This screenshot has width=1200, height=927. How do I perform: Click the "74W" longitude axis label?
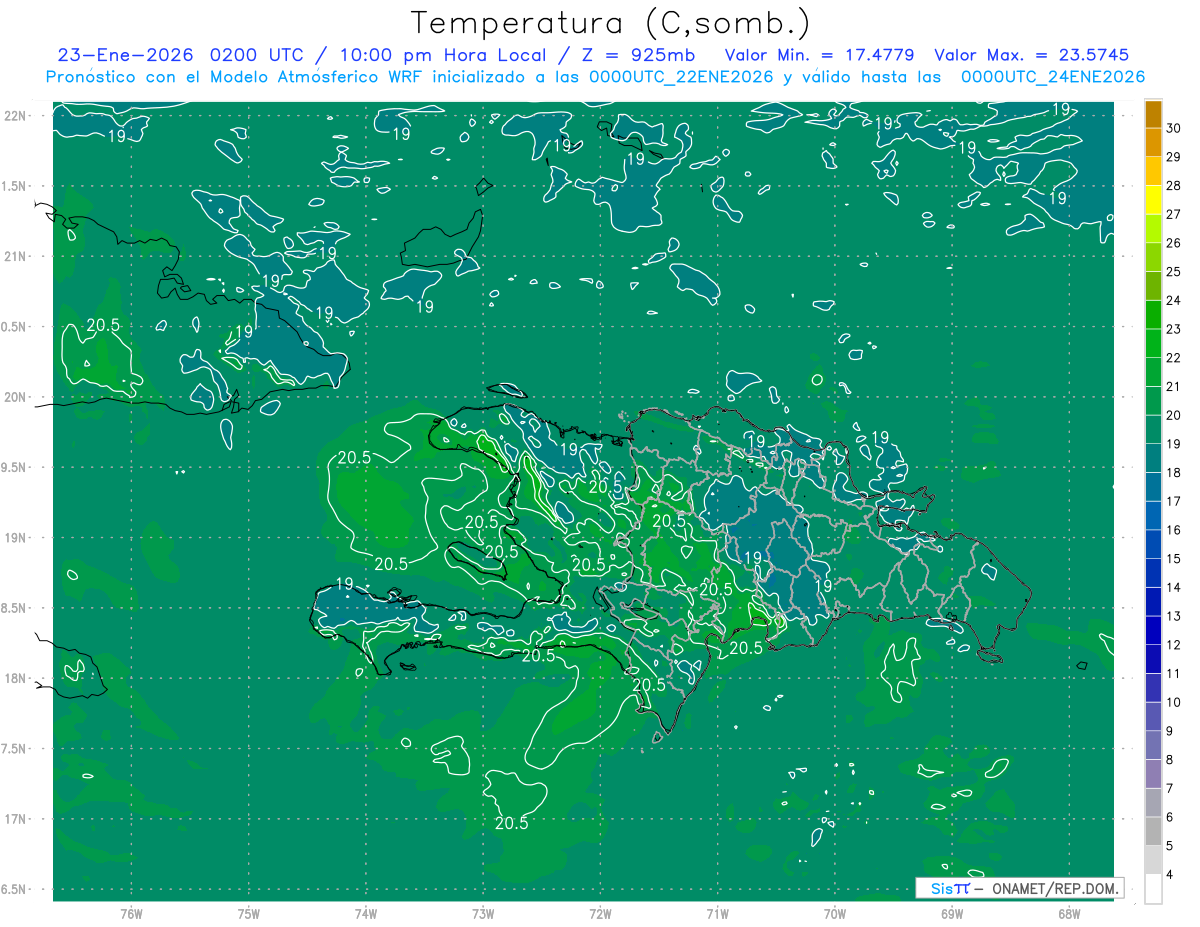(x=365, y=913)
